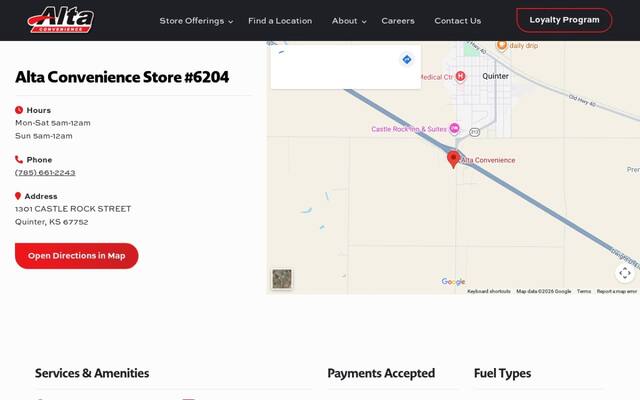Click the Alta Convenience Store #6204 heading
The width and height of the screenshot is (640, 400).
pyautogui.click(x=122, y=77)
